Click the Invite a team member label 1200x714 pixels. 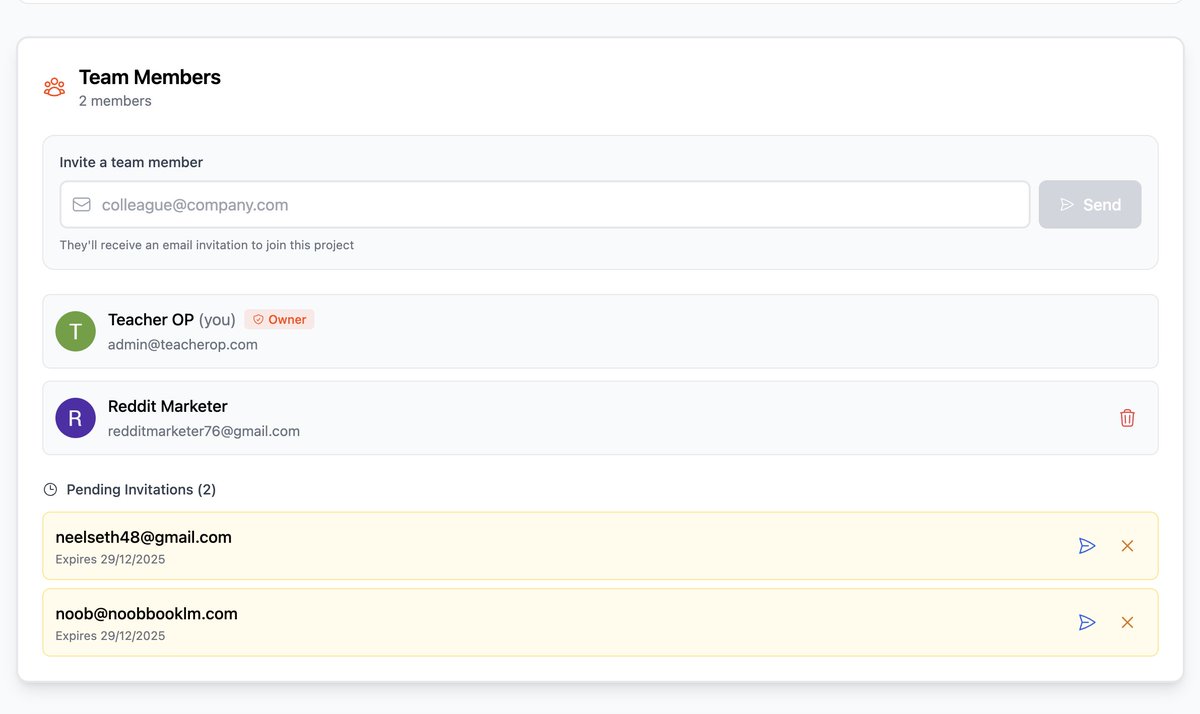click(x=131, y=162)
